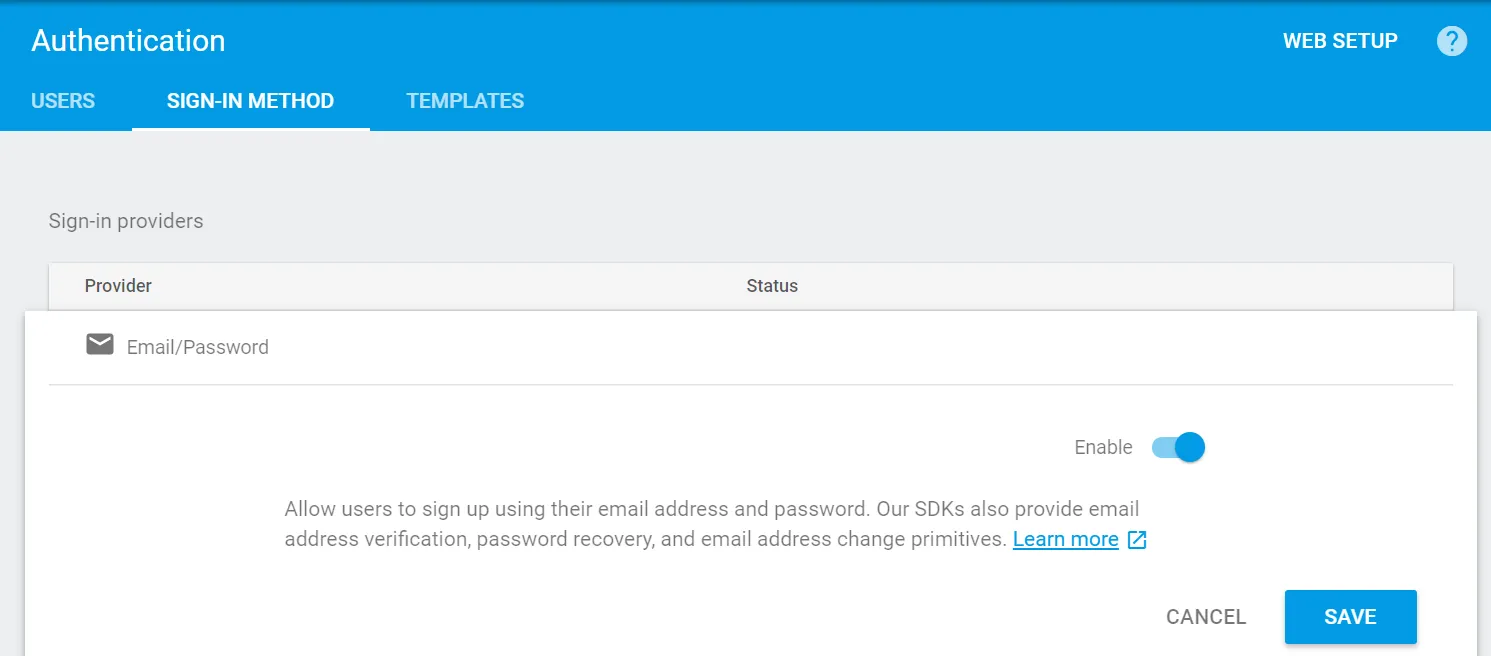Save the Email/Password provider settings
Screen dimensions: 1491x656
[1350, 617]
